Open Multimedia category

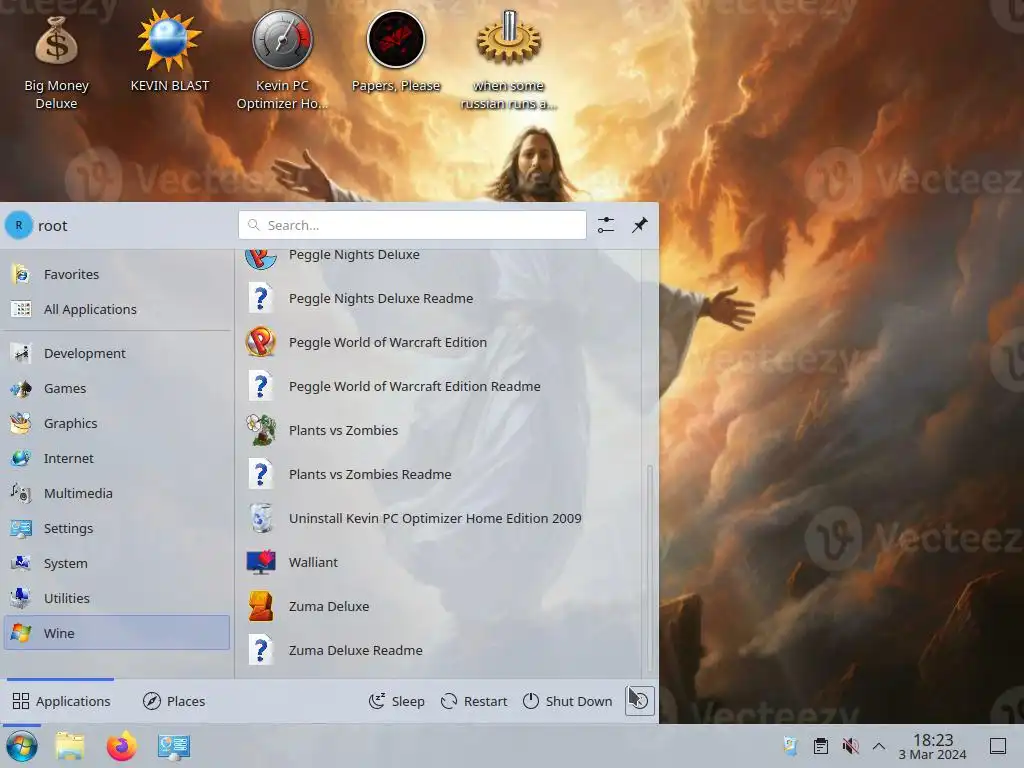117,493
